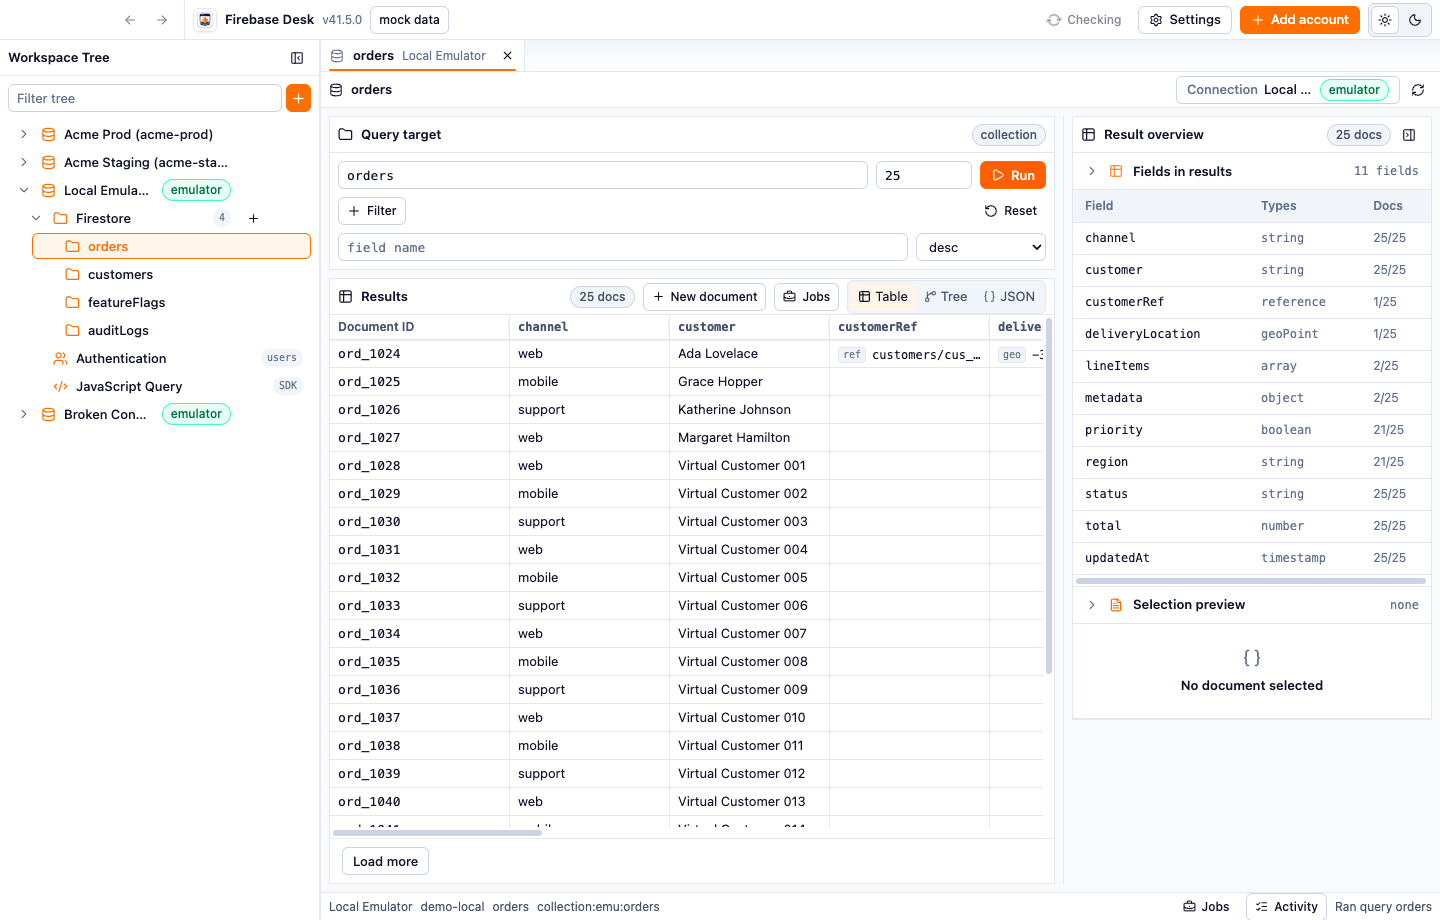Switch results to Tree view
The image size is (1440, 920).
click(946, 297)
